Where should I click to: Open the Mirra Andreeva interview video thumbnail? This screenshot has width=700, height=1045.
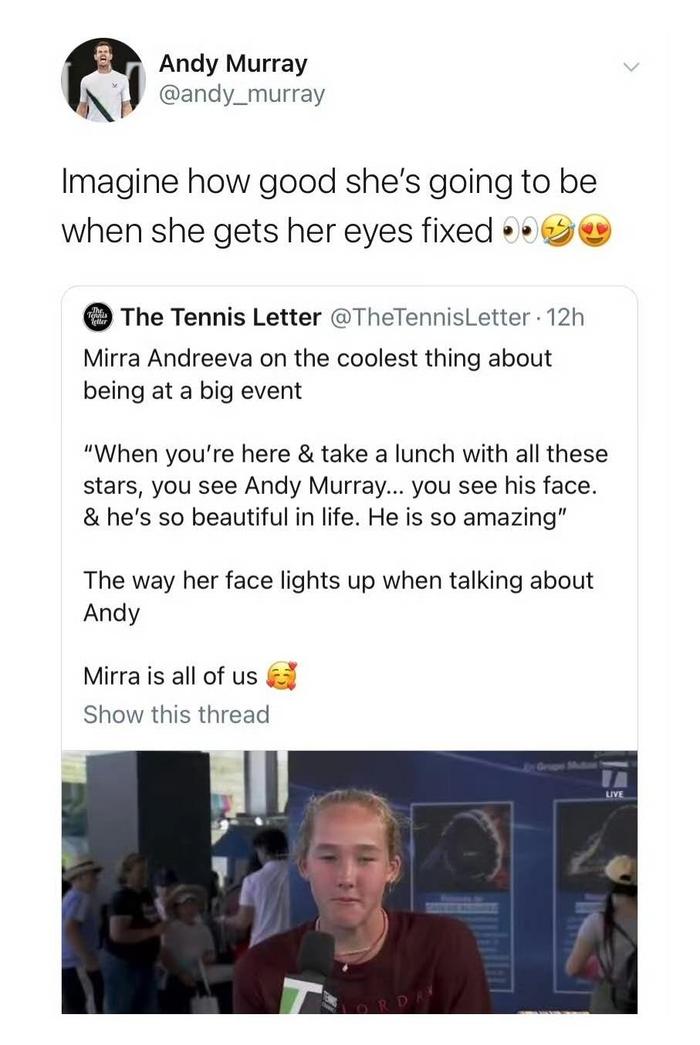tap(349, 880)
